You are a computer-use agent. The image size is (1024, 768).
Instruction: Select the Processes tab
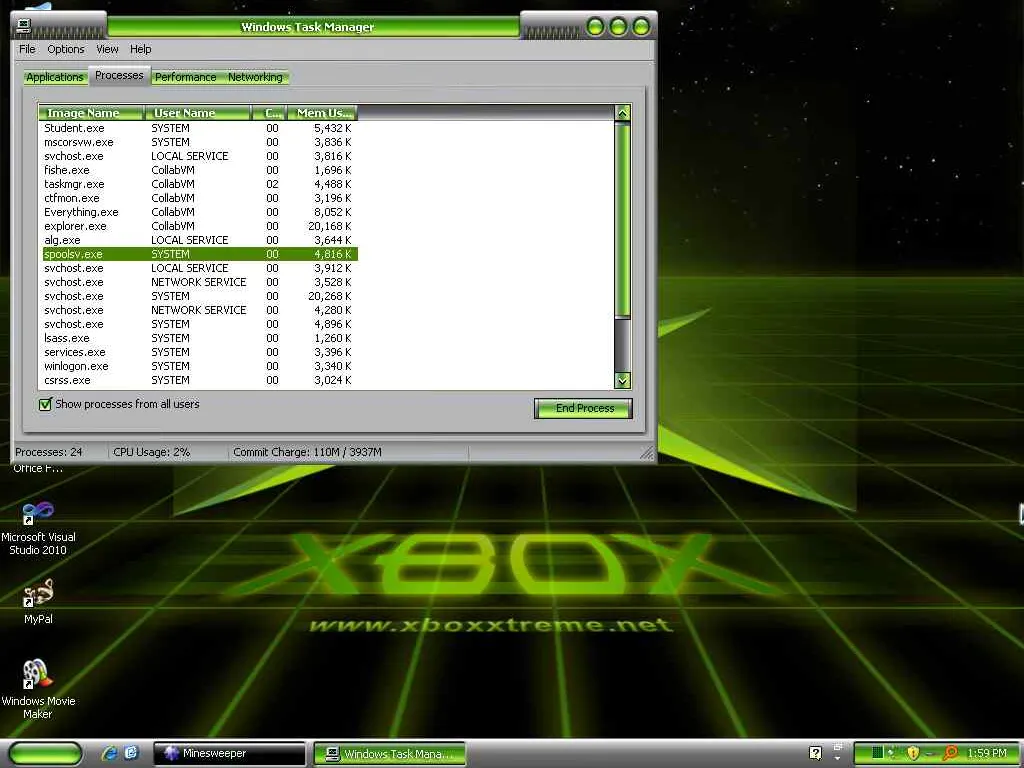pyautogui.click(x=119, y=75)
